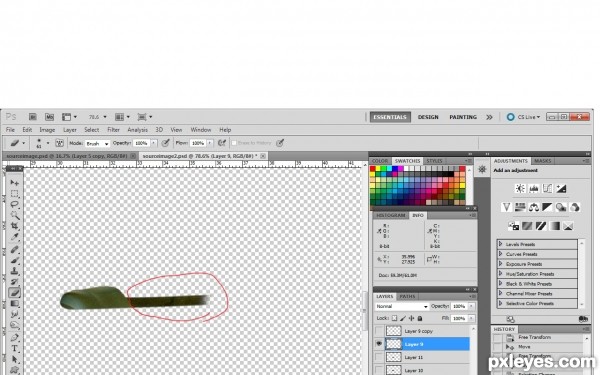
Task: Pick the red swatch in first row
Action: (373, 169)
